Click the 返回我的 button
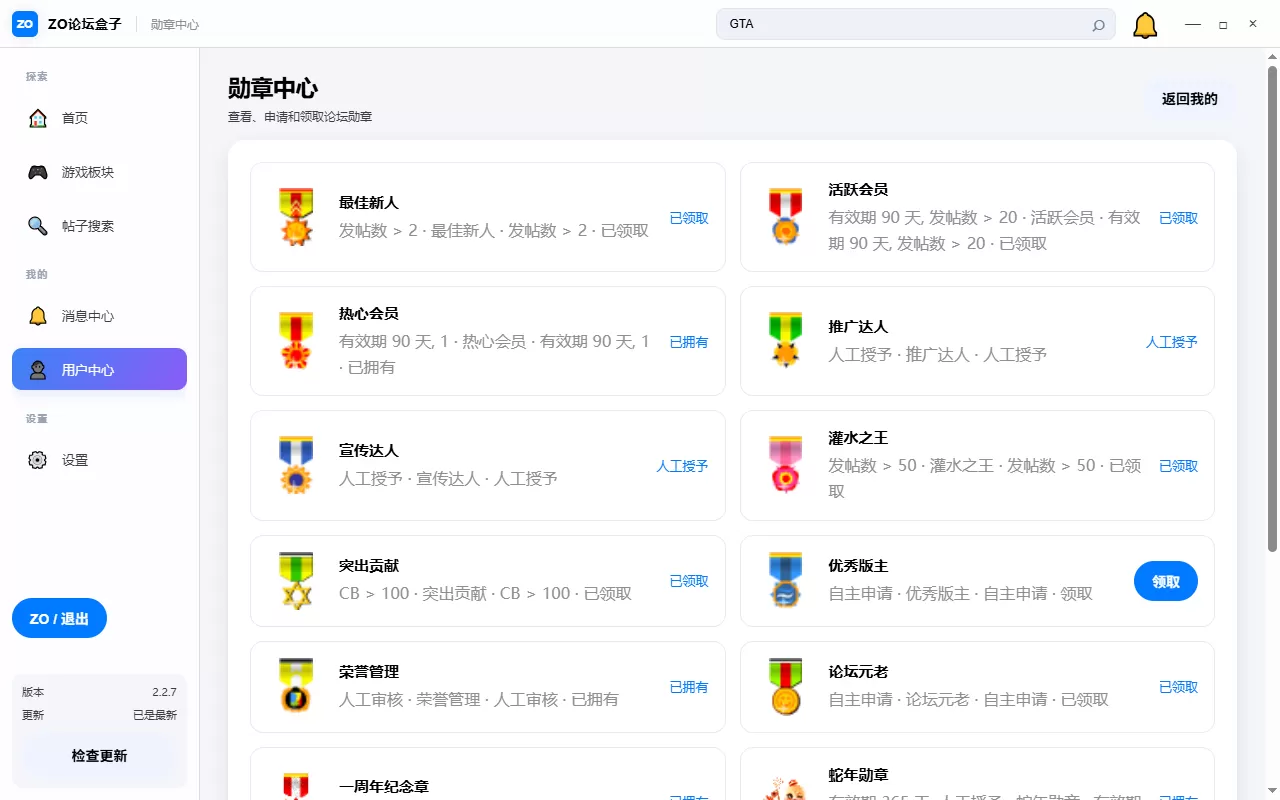This screenshot has width=1280, height=800. click(1190, 99)
